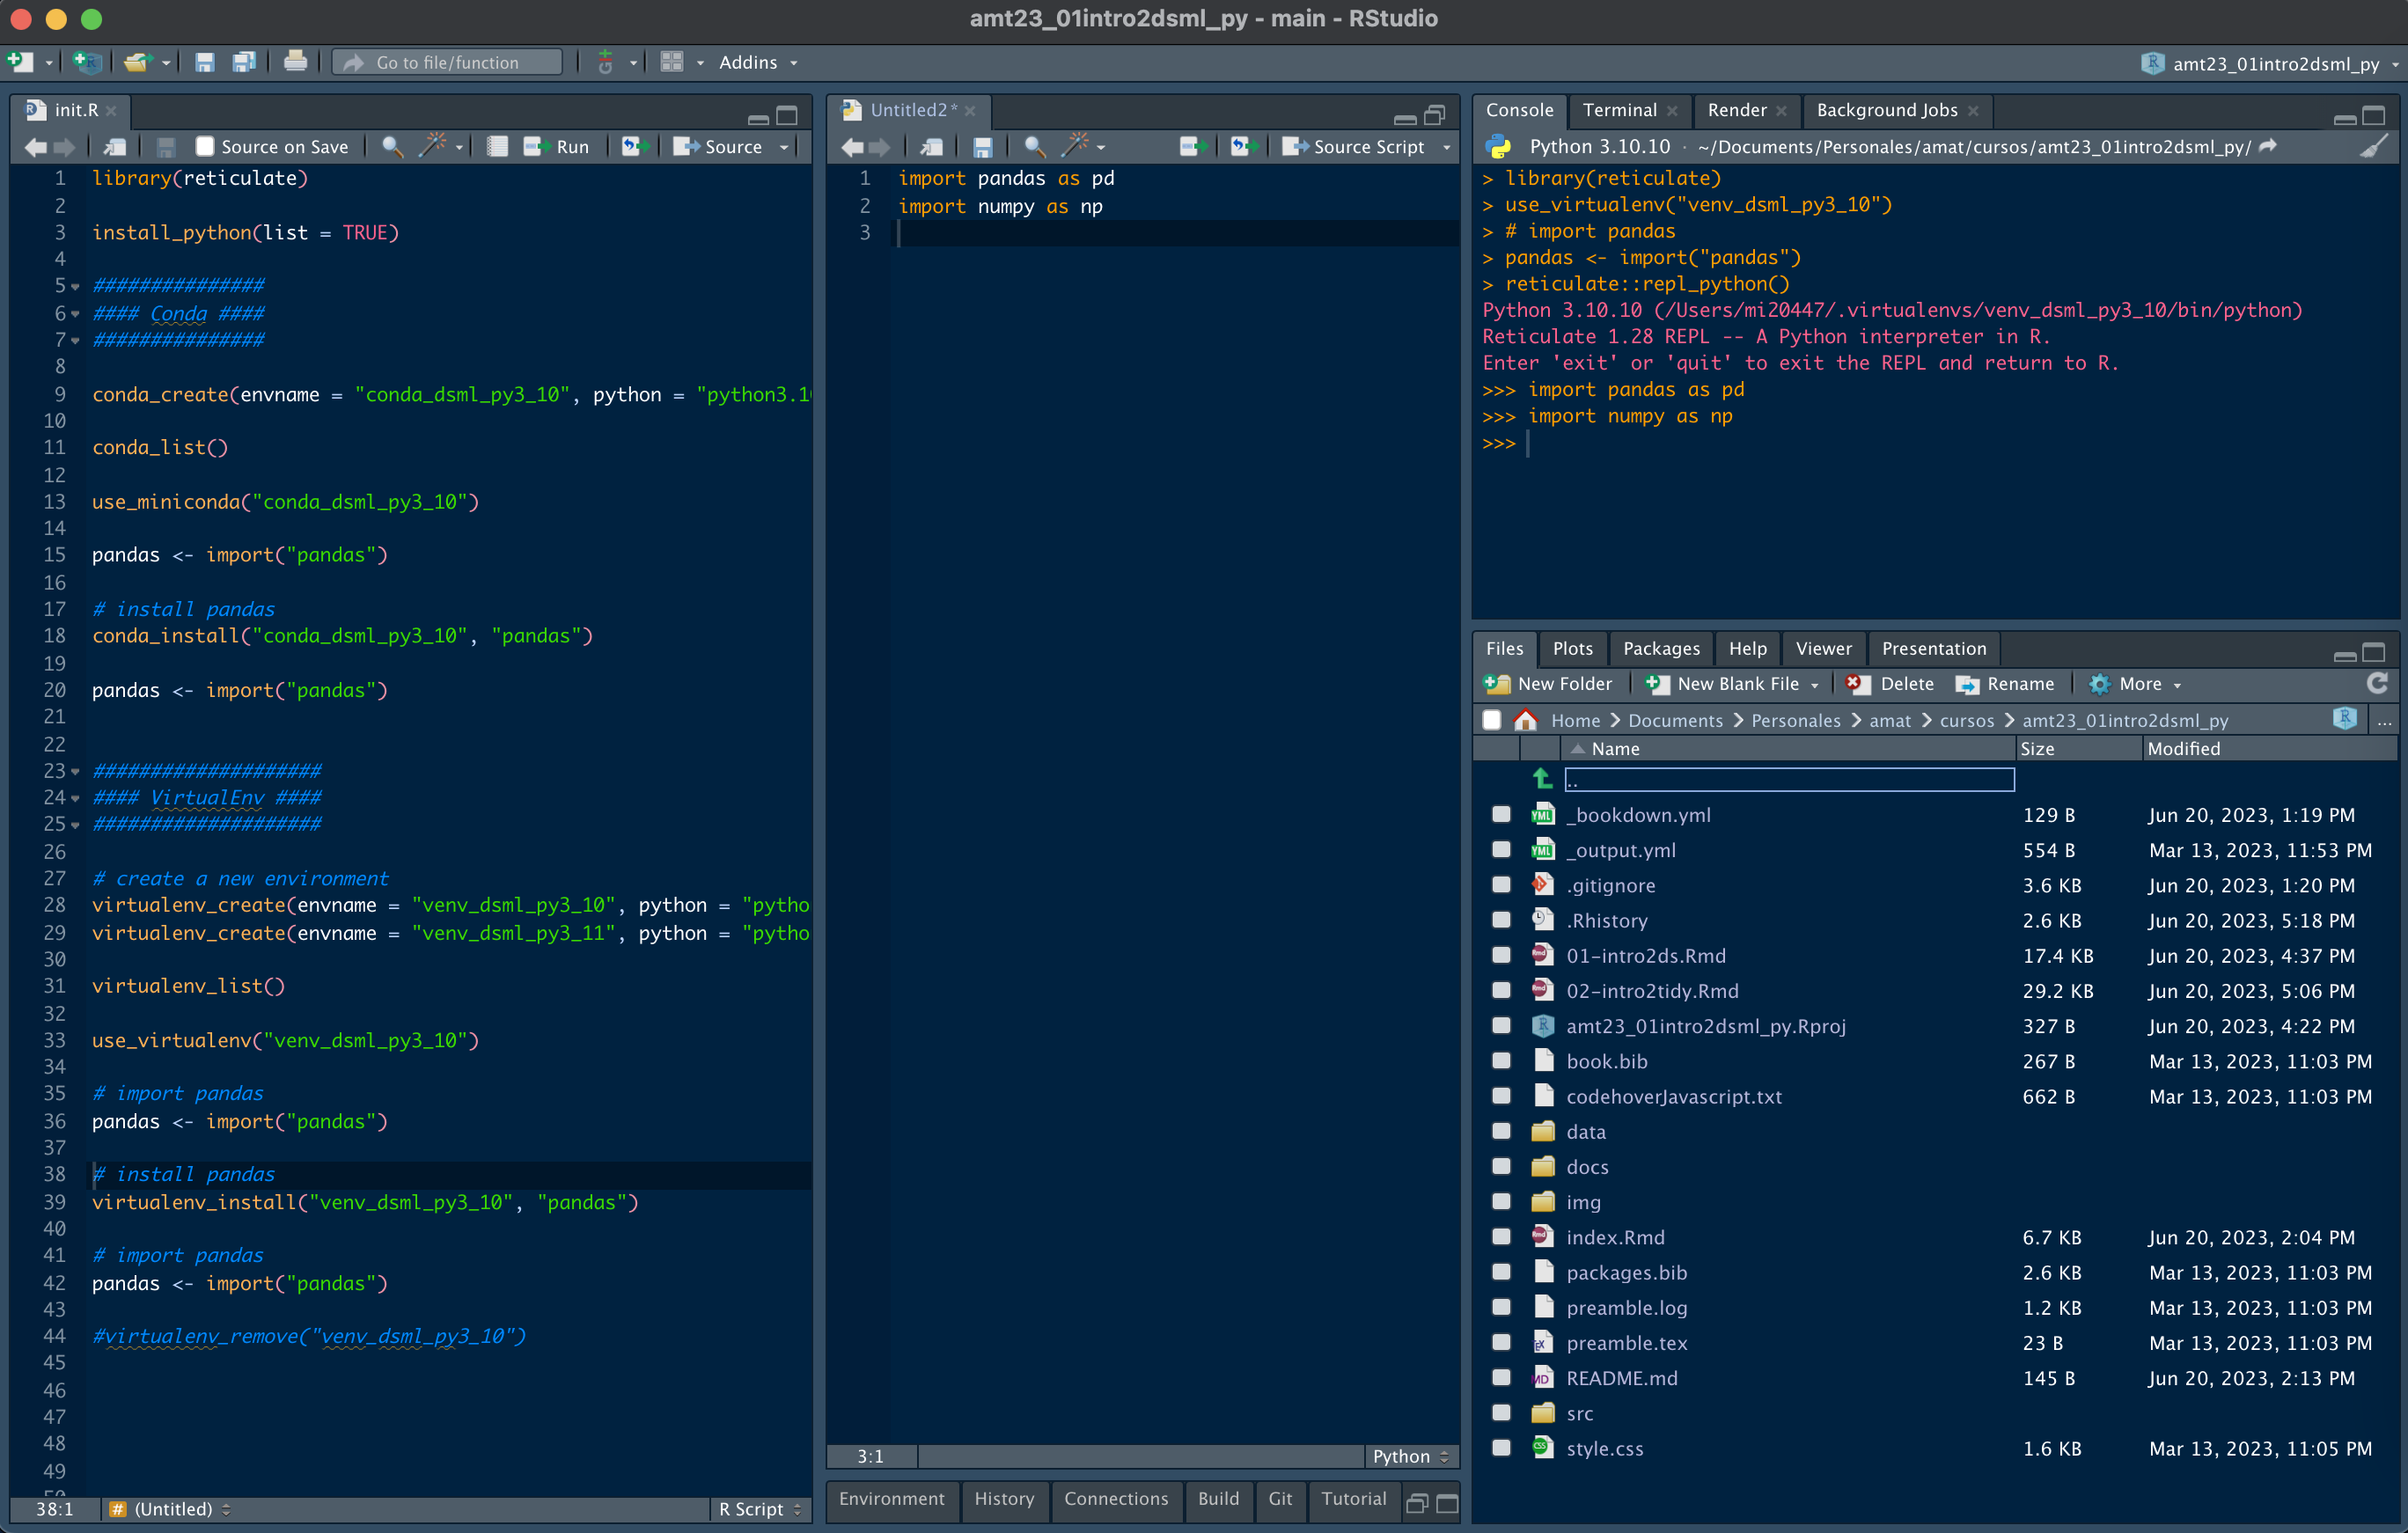The image size is (2408, 1533).
Task: Open the Git version control menu icon
Action: tap(605, 62)
